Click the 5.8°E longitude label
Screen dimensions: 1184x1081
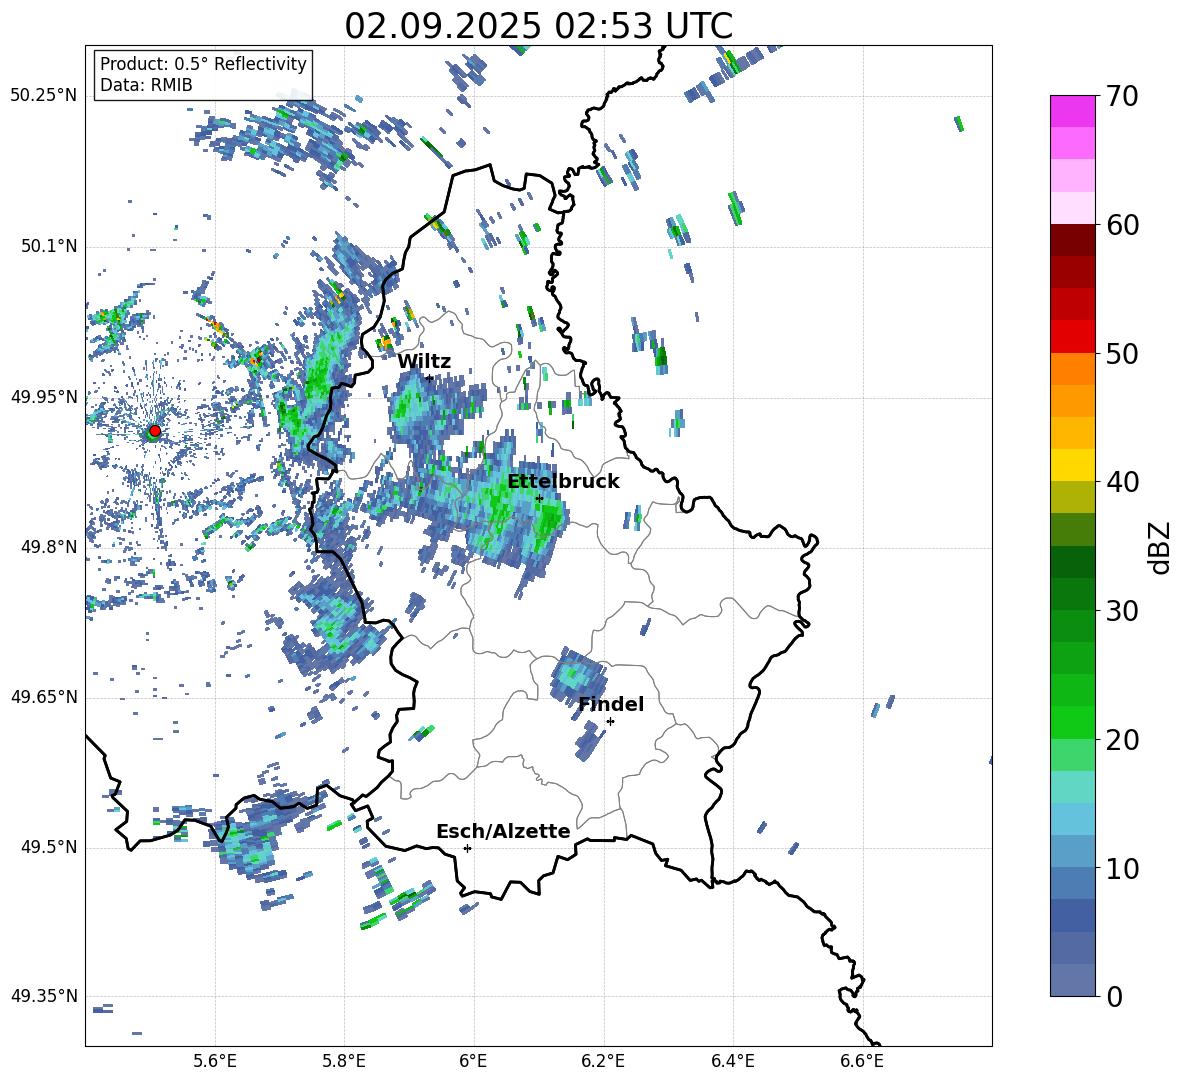(344, 1061)
